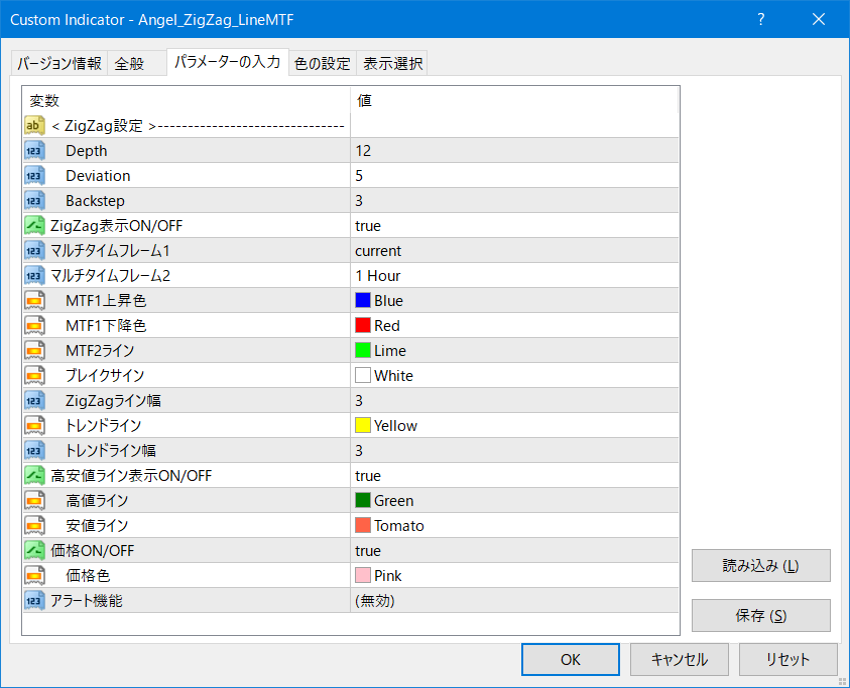Screen dimensions: 850x688
Task: Click the integer icon beside ZigZagライン幅
Action: (34, 401)
